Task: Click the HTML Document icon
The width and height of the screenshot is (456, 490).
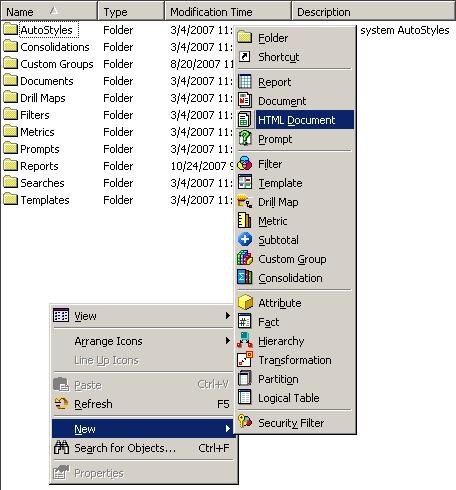Action: [x=245, y=120]
